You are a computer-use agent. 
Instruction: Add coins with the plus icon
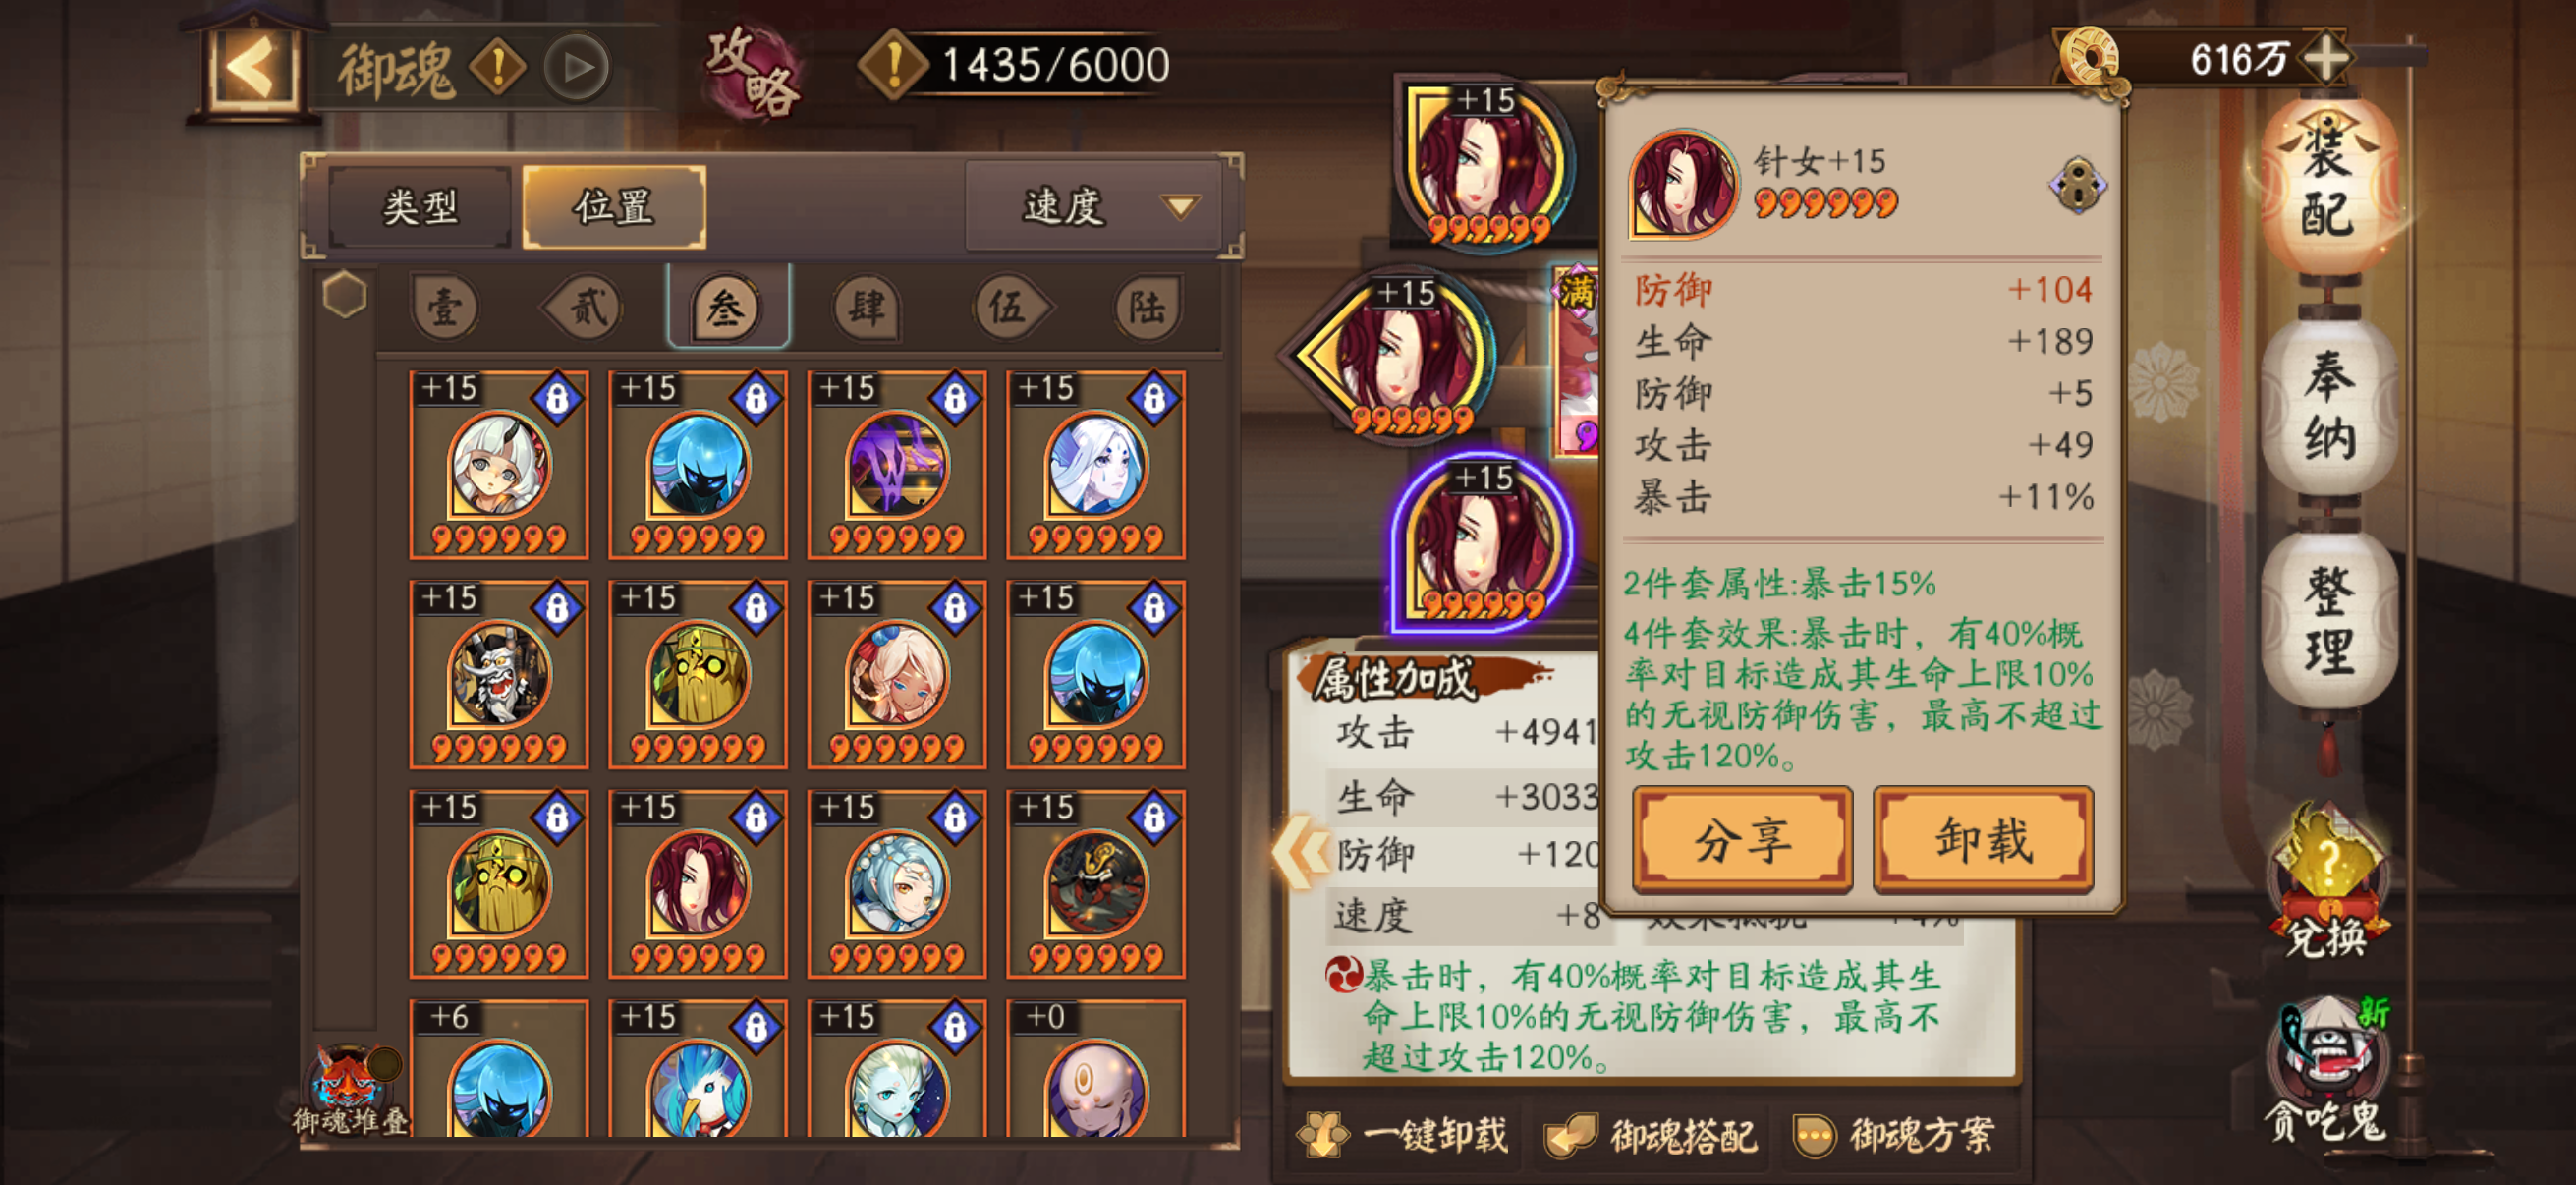pyautogui.click(x=2327, y=59)
